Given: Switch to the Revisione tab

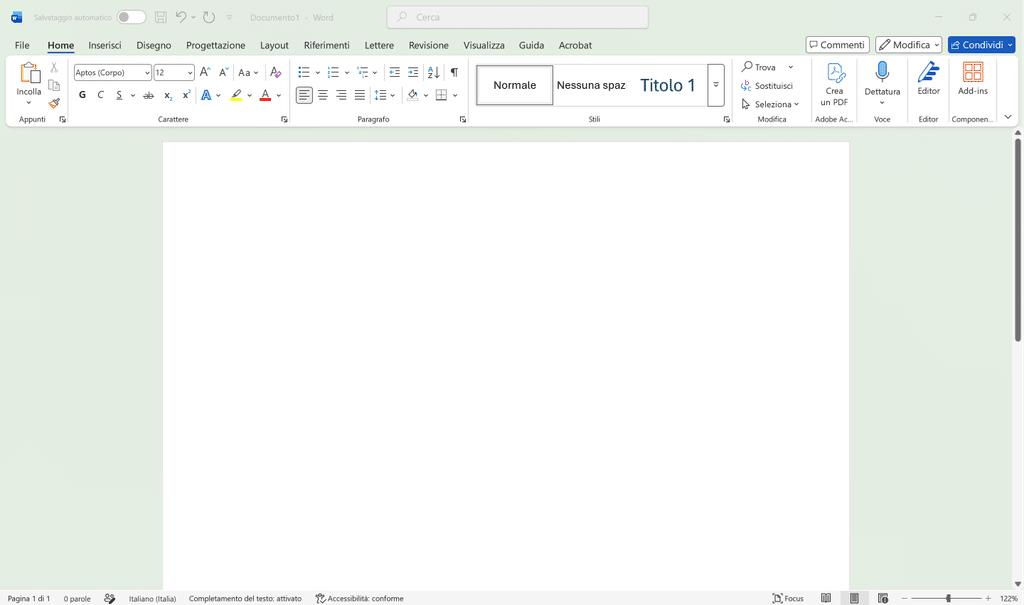Looking at the screenshot, I should click(x=428, y=45).
